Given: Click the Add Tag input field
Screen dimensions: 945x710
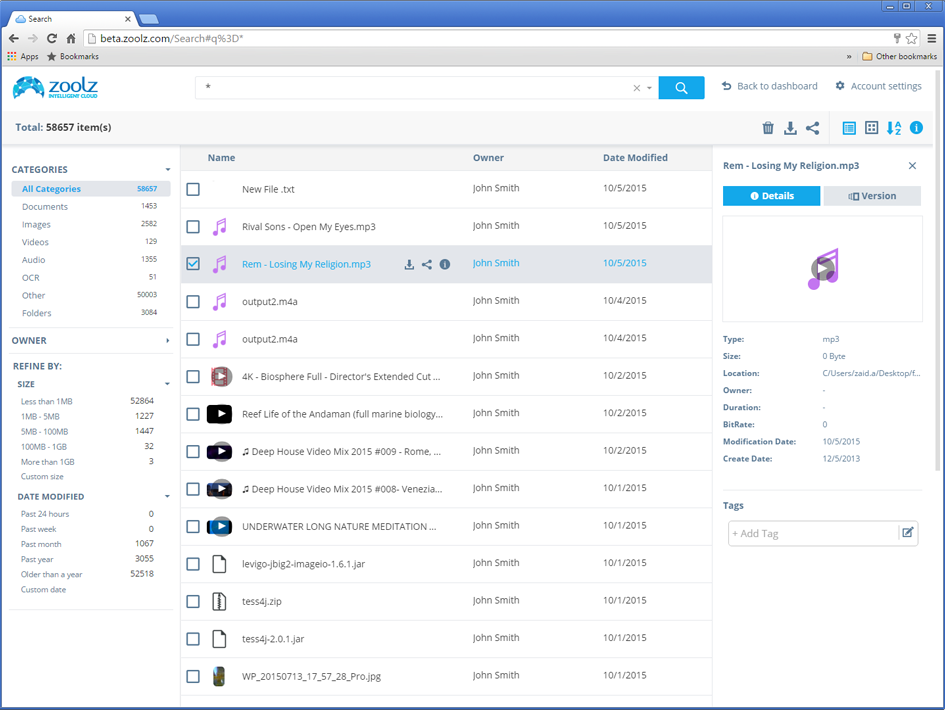Looking at the screenshot, I should click(812, 533).
